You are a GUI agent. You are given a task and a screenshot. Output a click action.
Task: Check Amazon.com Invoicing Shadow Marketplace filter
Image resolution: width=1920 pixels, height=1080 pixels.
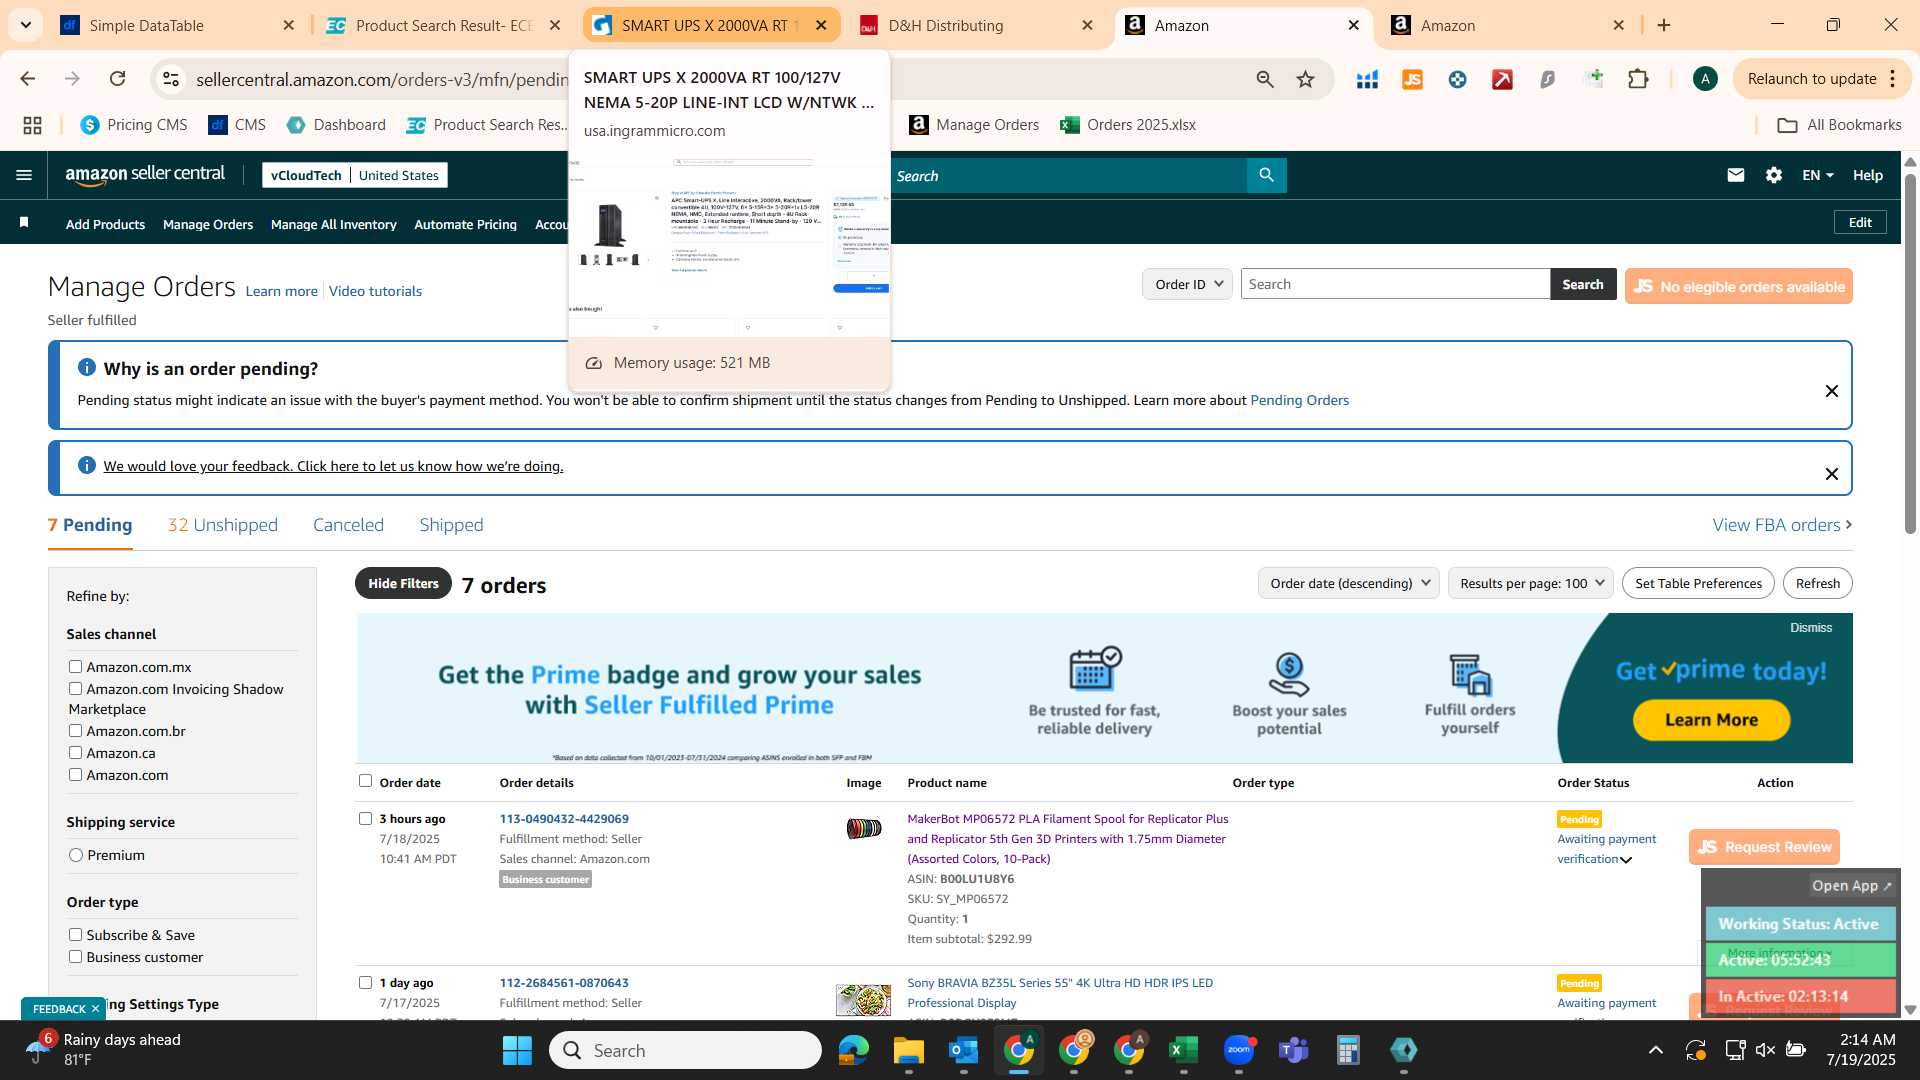(75, 688)
